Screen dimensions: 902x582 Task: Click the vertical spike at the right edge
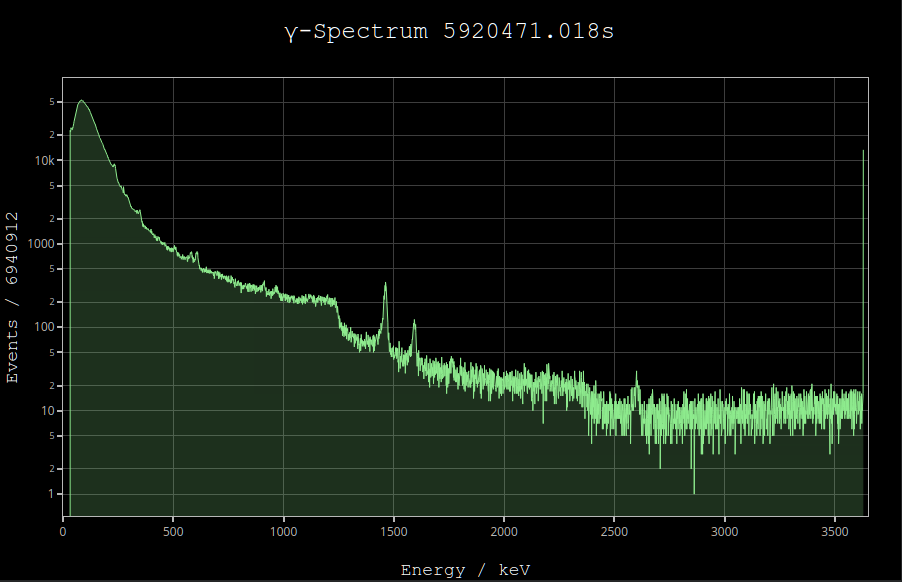[863, 152]
